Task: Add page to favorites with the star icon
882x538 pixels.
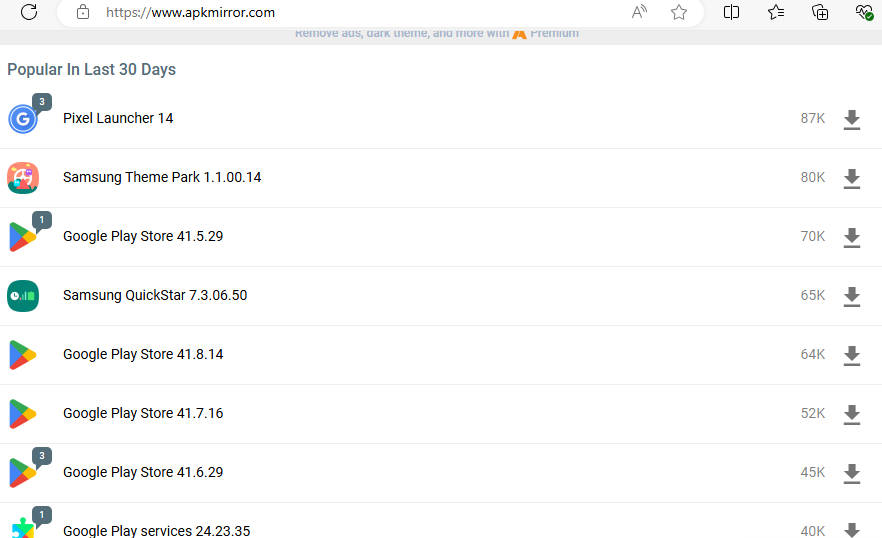Action: (x=679, y=12)
